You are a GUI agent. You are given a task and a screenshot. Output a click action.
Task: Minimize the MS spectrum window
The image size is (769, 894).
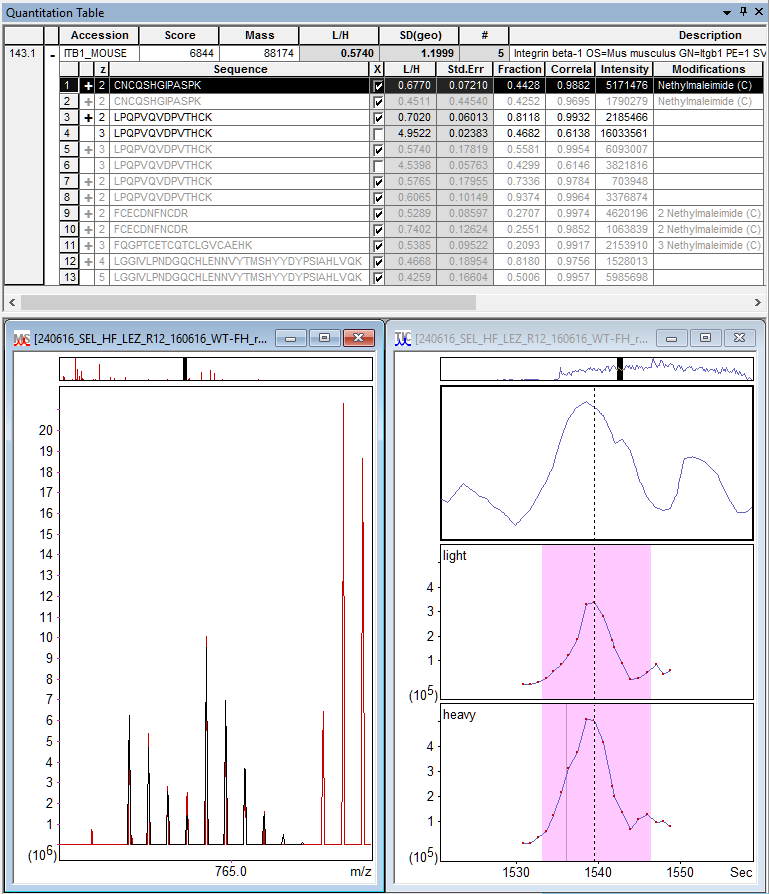click(291, 338)
